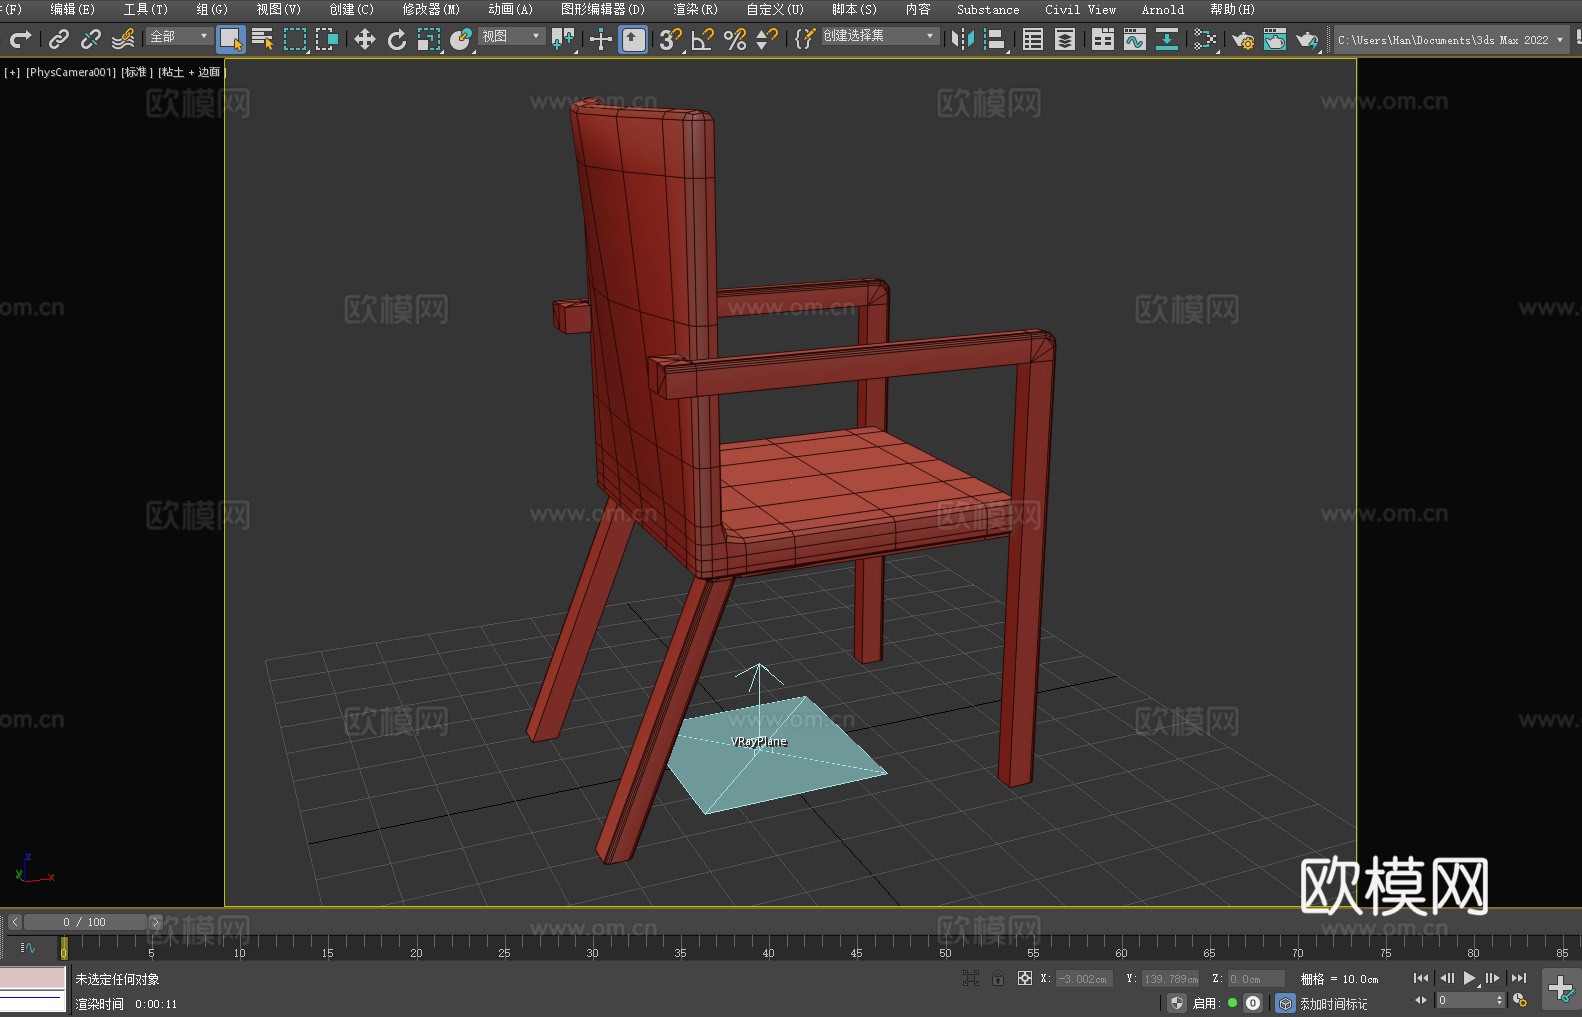Open the 帮助(H) menu
1582x1017 pixels.
pos(1232,9)
